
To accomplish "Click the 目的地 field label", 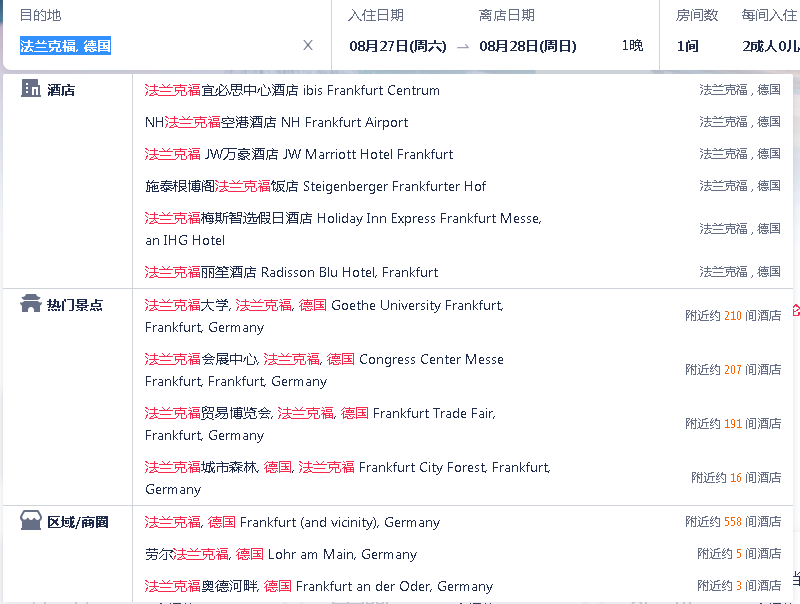I will tap(40, 15).
